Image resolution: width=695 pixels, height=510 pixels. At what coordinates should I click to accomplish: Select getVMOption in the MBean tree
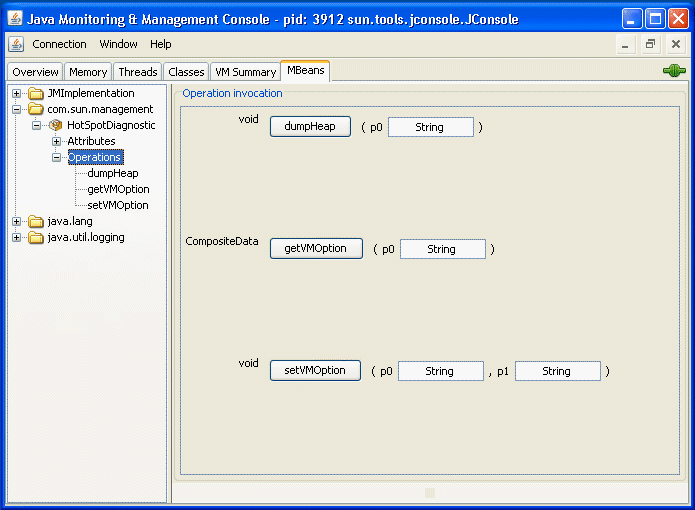pos(118,189)
